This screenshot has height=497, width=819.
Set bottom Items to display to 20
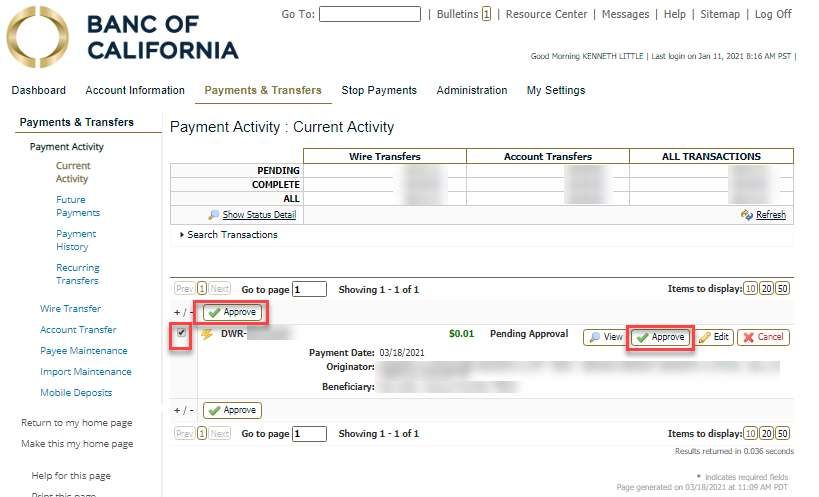point(766,433)
